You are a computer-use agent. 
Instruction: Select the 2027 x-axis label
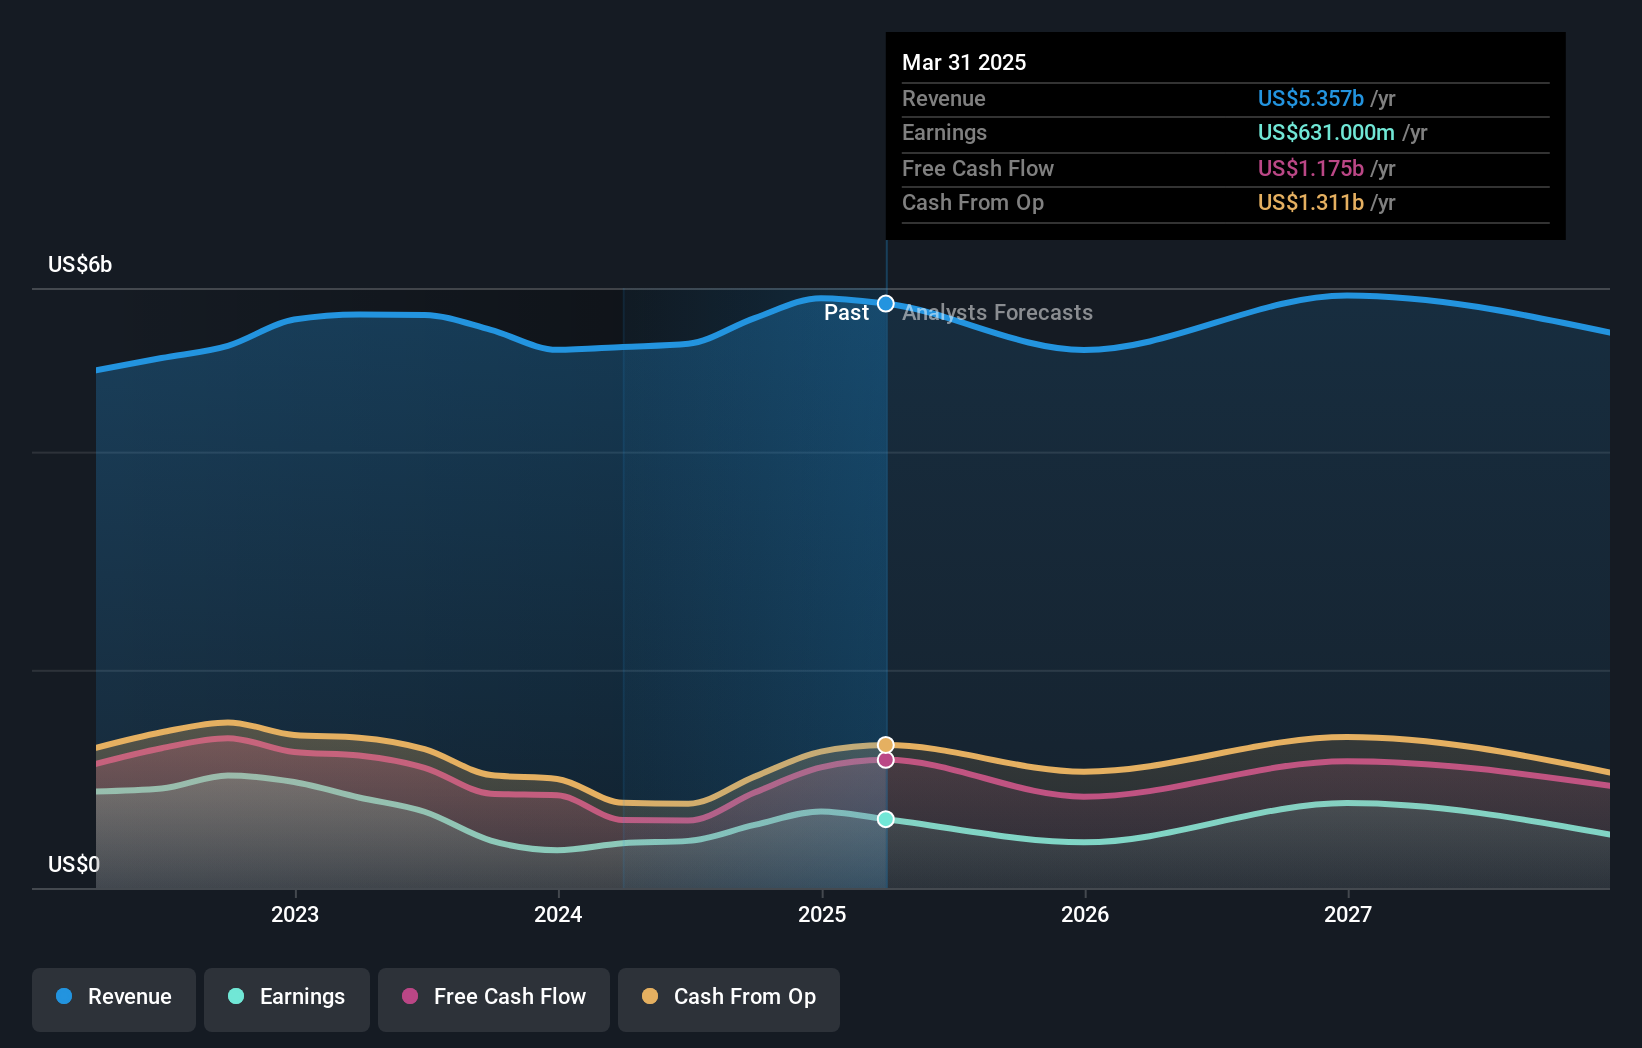[1348, 914]
